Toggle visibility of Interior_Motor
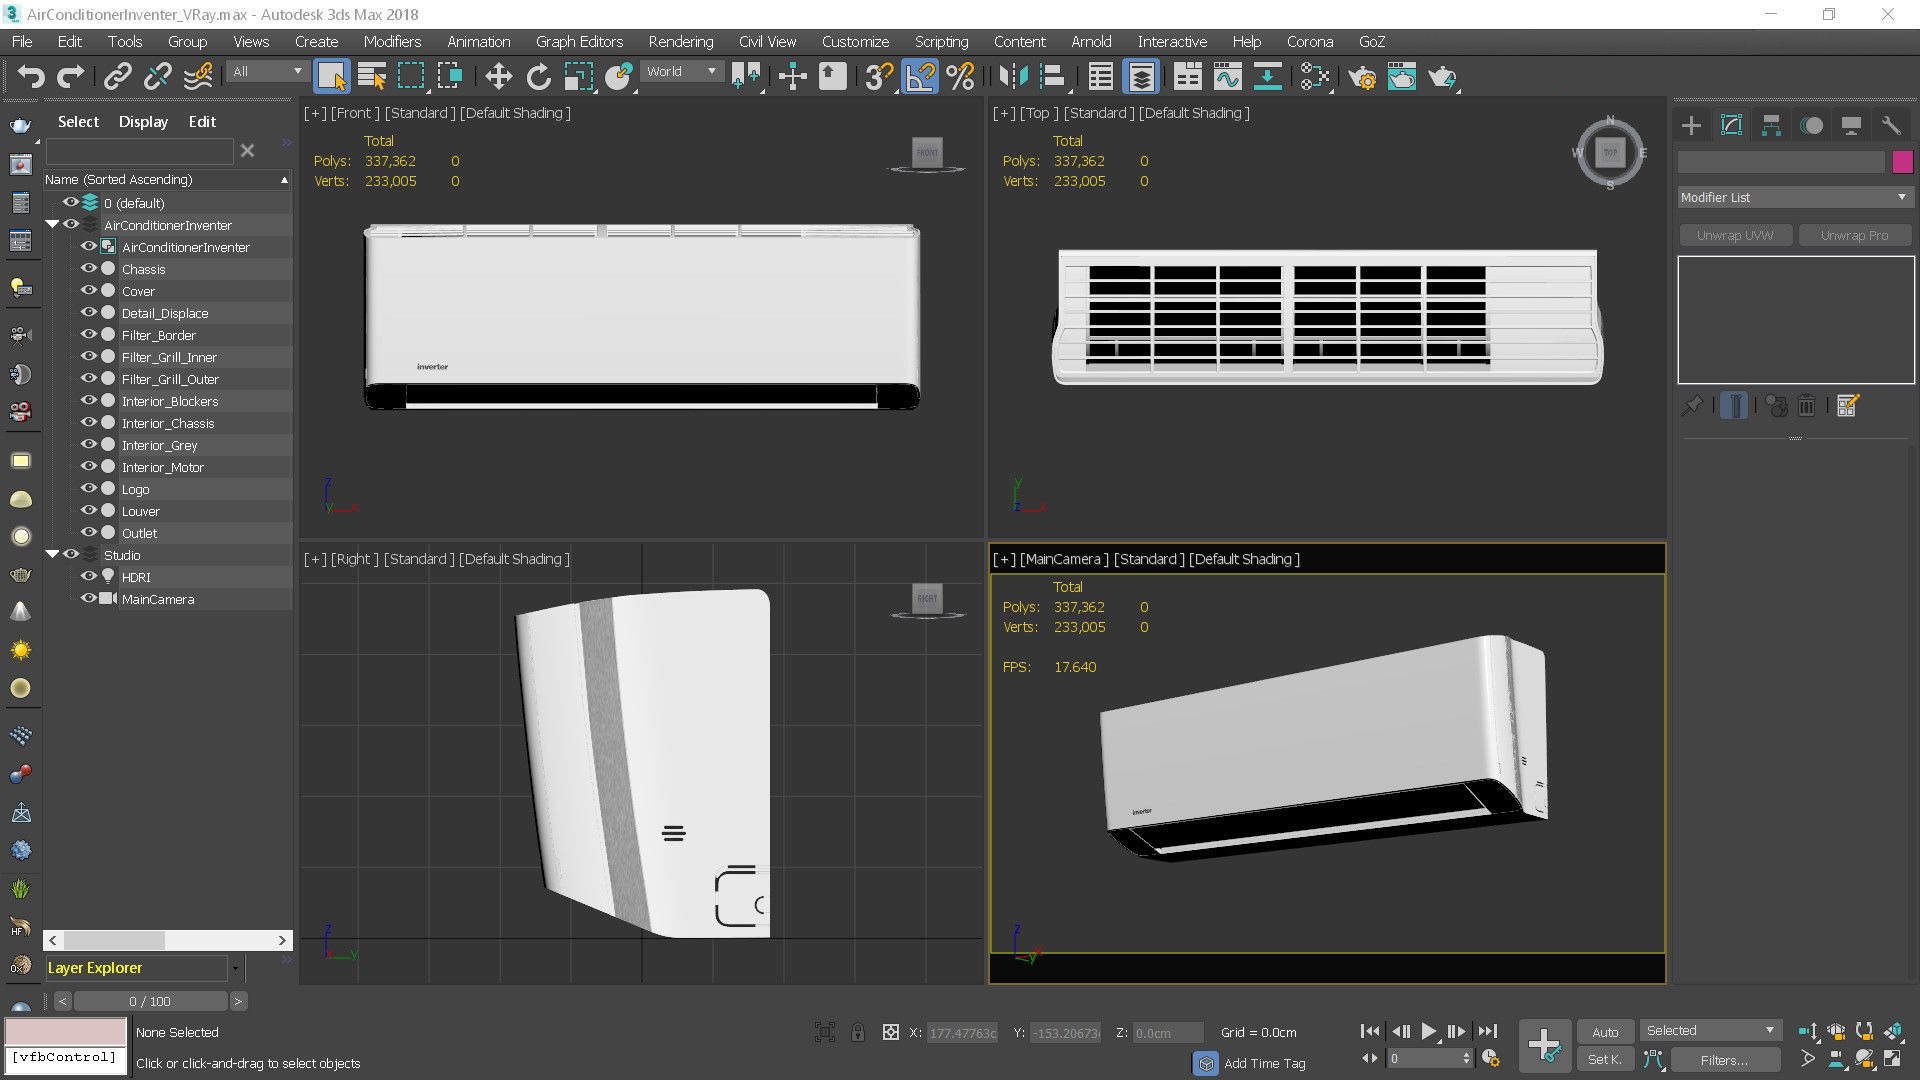1920x1080 pixels. [88, 467]
